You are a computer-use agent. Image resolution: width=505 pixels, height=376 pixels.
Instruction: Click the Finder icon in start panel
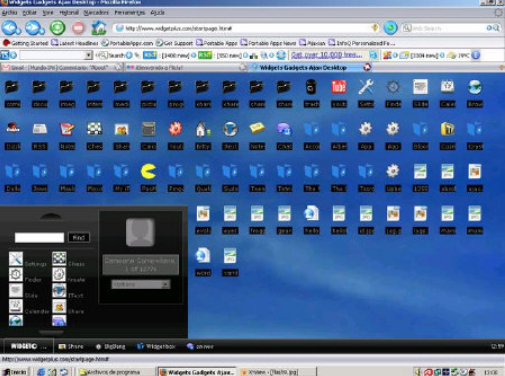16,275
